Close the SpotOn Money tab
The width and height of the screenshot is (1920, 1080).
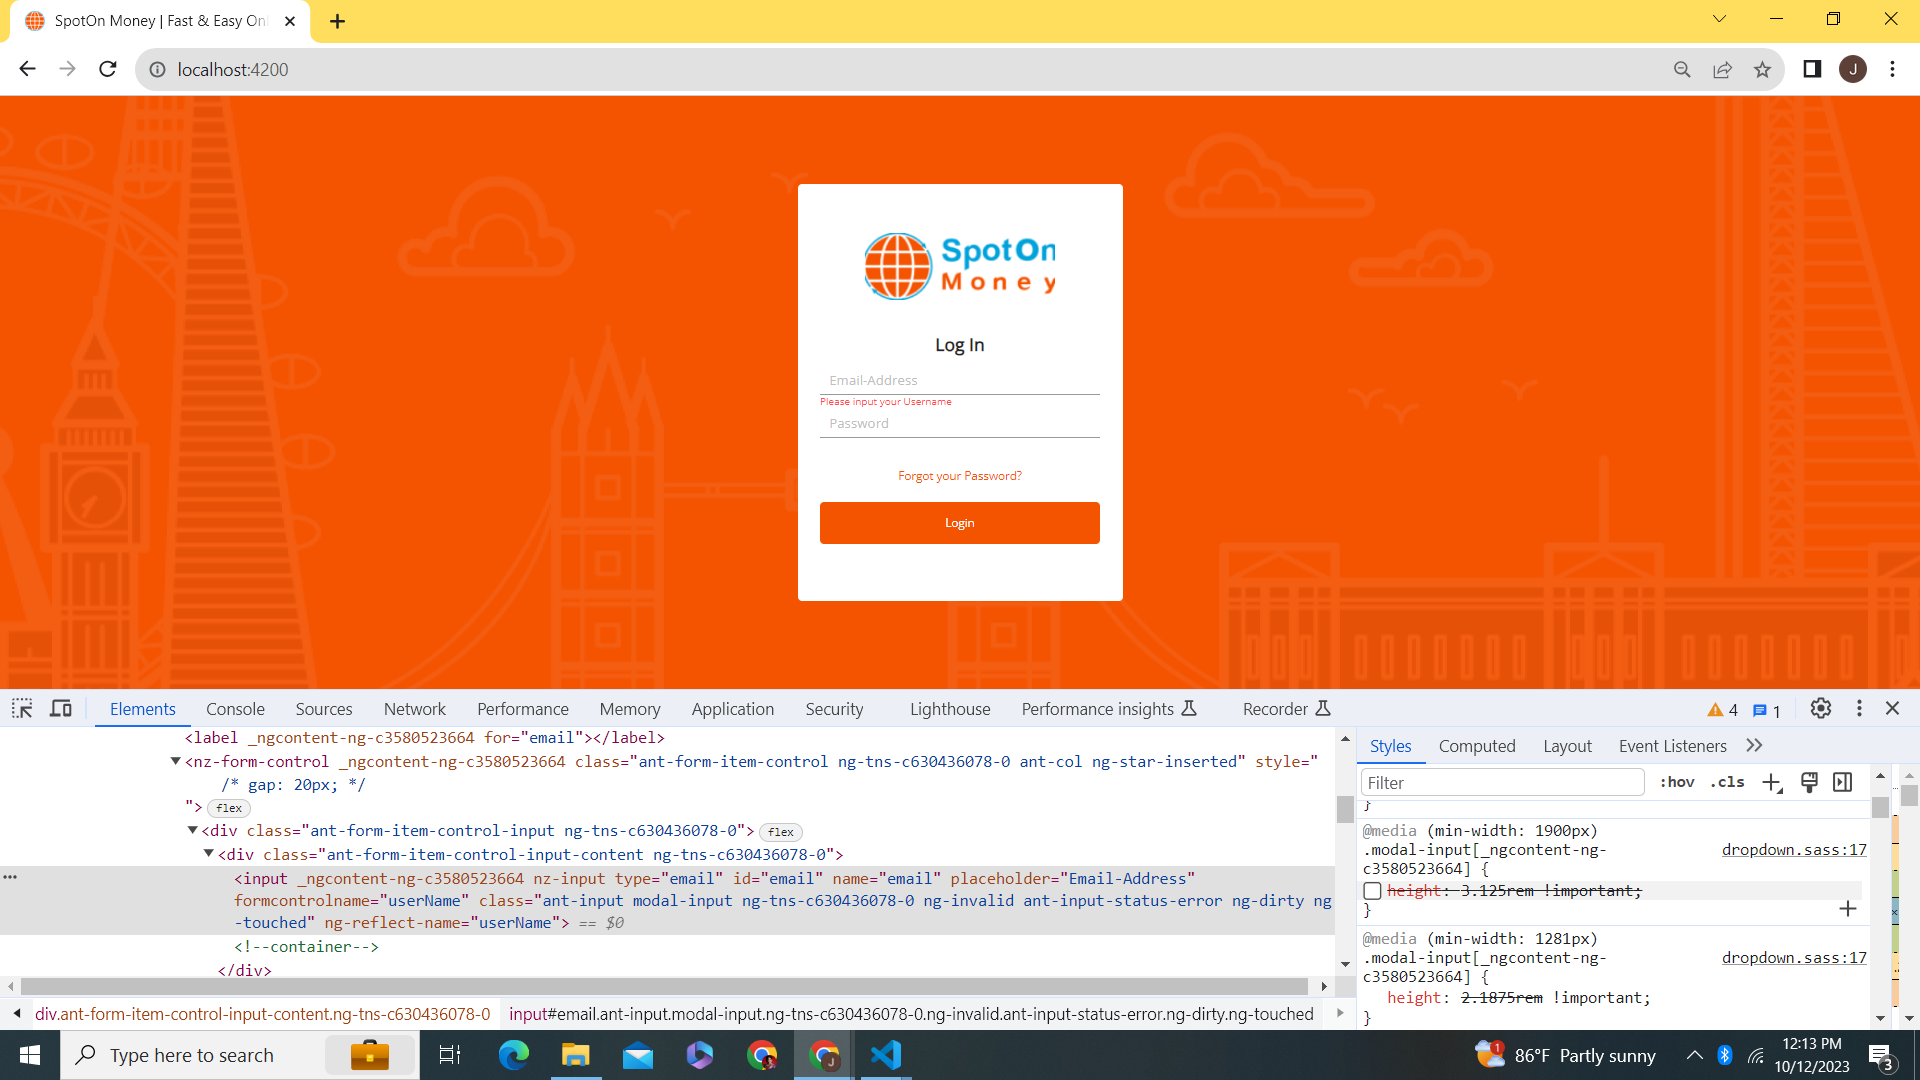click(x=290, y=21)
